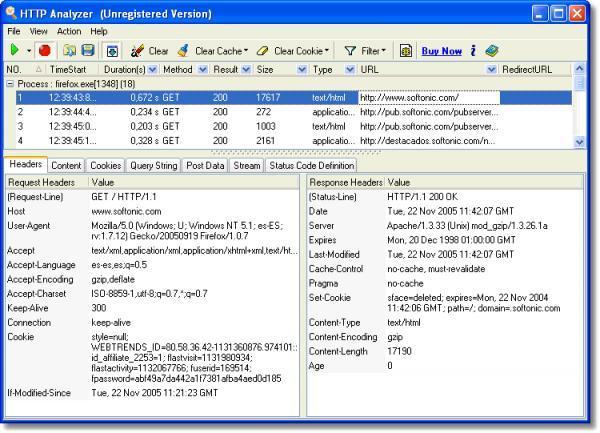Click the Clear Cache brush icon

tap(183, 50)
